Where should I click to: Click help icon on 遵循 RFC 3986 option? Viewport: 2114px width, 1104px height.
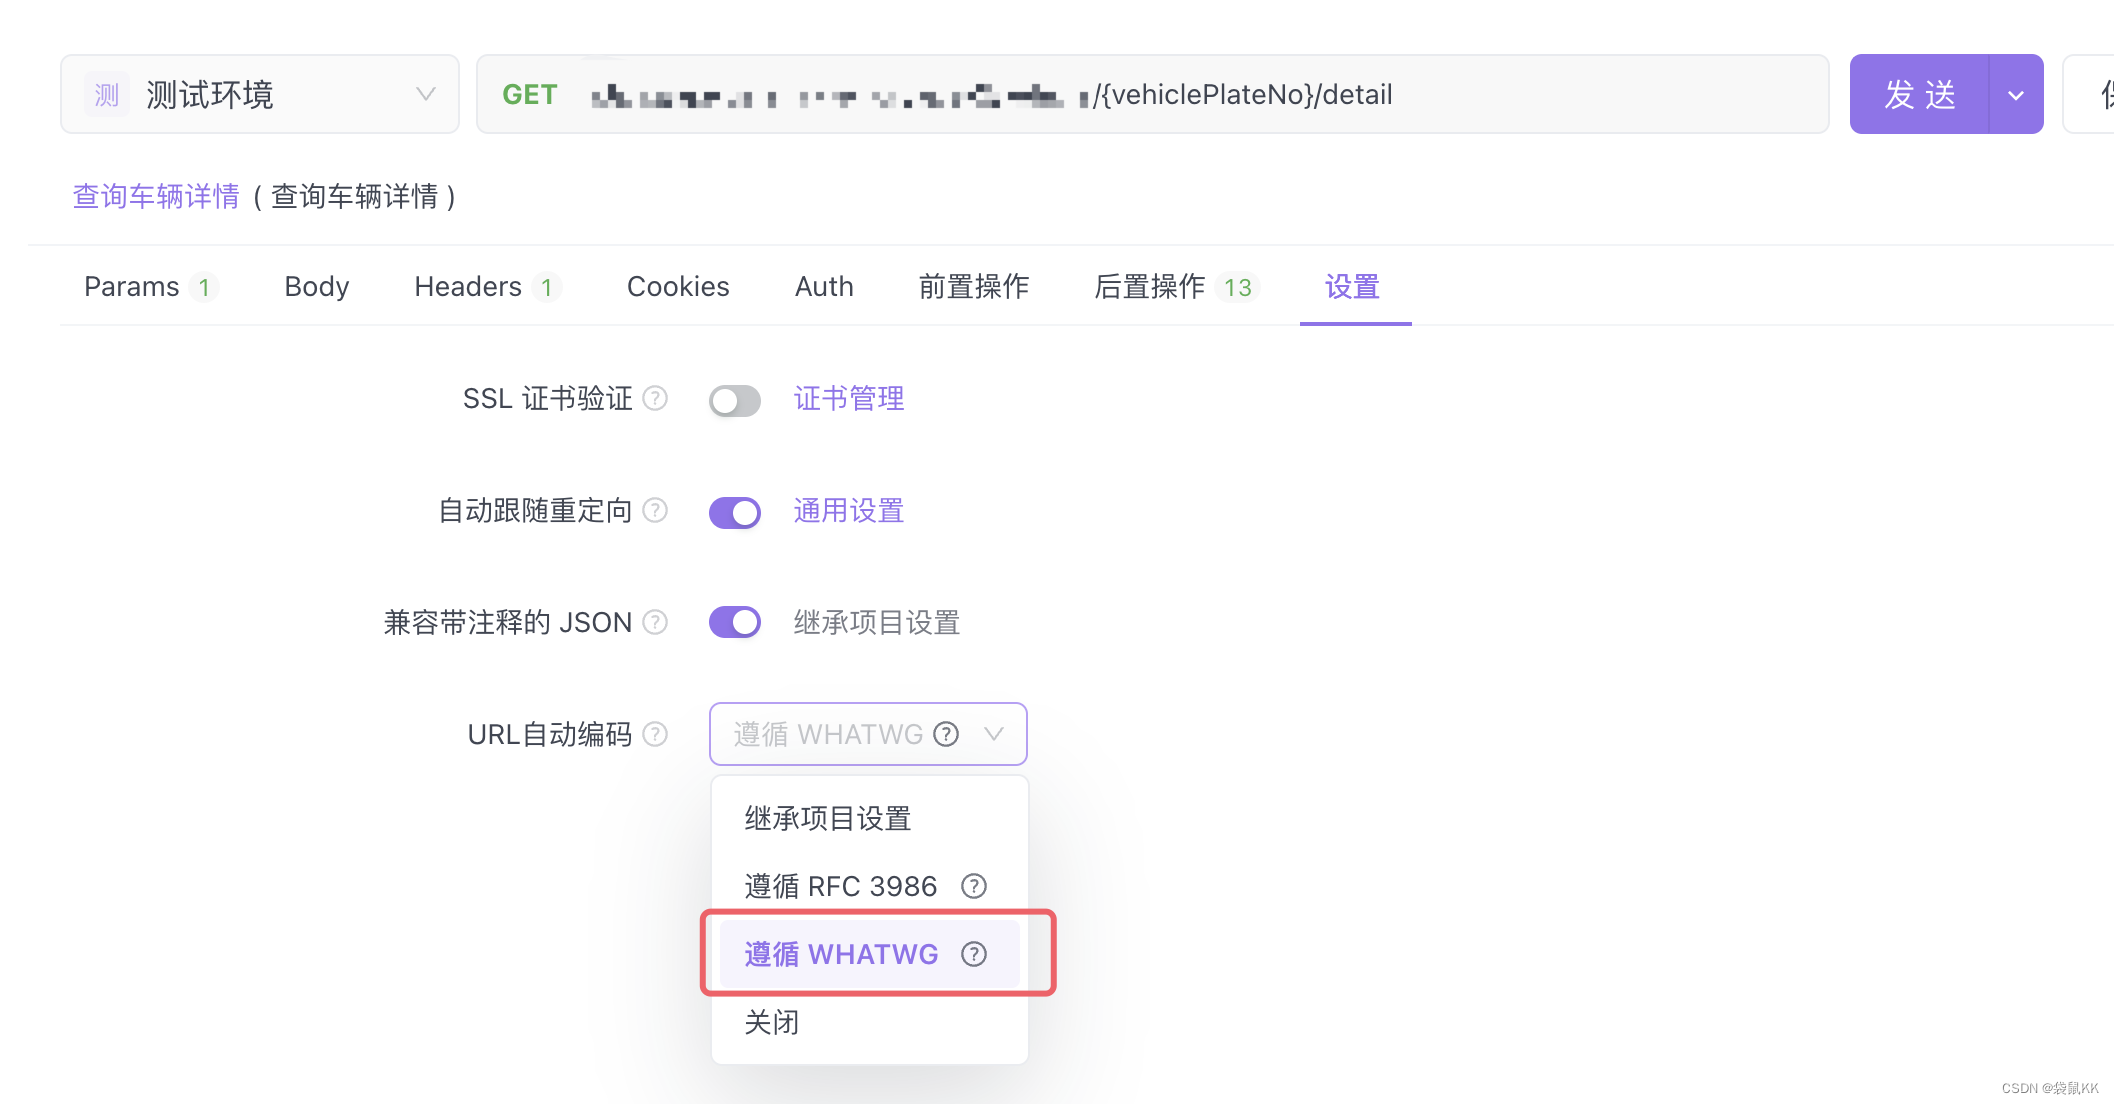[x=973, y=886]
